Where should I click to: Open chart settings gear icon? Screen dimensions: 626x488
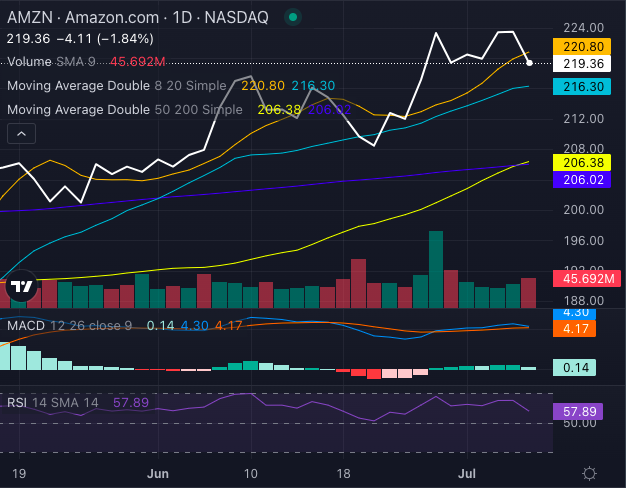click(589, 474)
